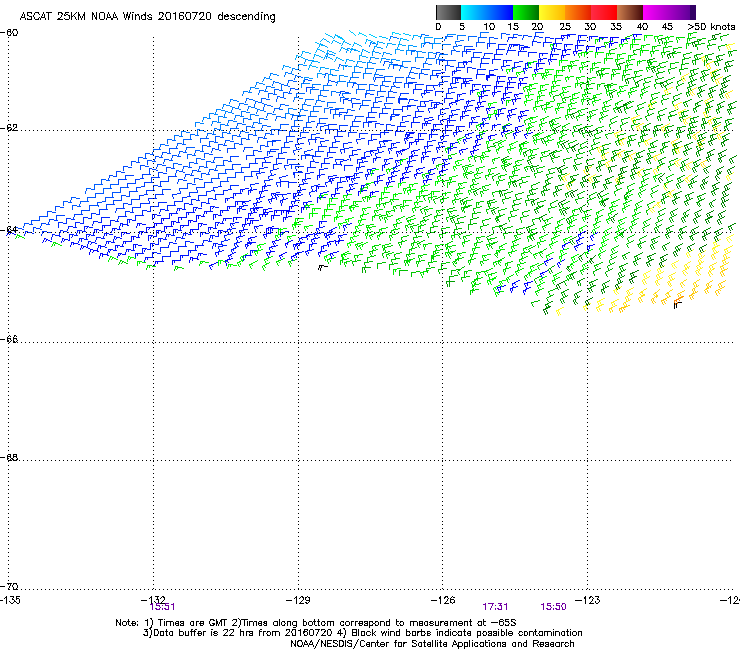Viewport: 740px width, 650px height.
Task: Click the title text 'ASCAT 25KM NOAA Winds 20160720 descending'
Action: pyautogui.click(x=147, y=16)
